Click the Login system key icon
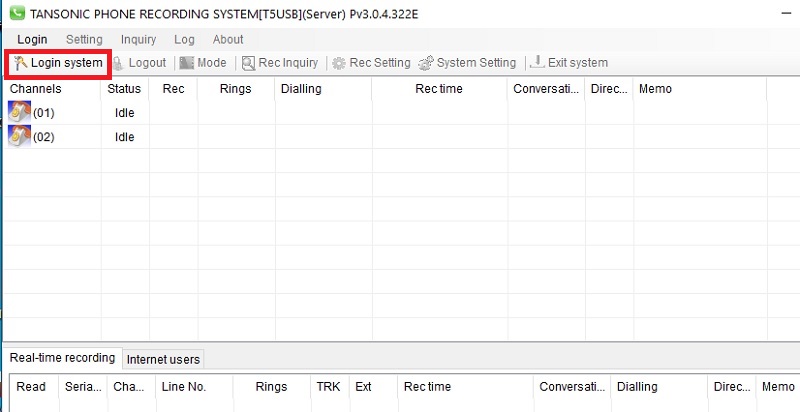Screen dimensions: 800x412 (20, 63)
